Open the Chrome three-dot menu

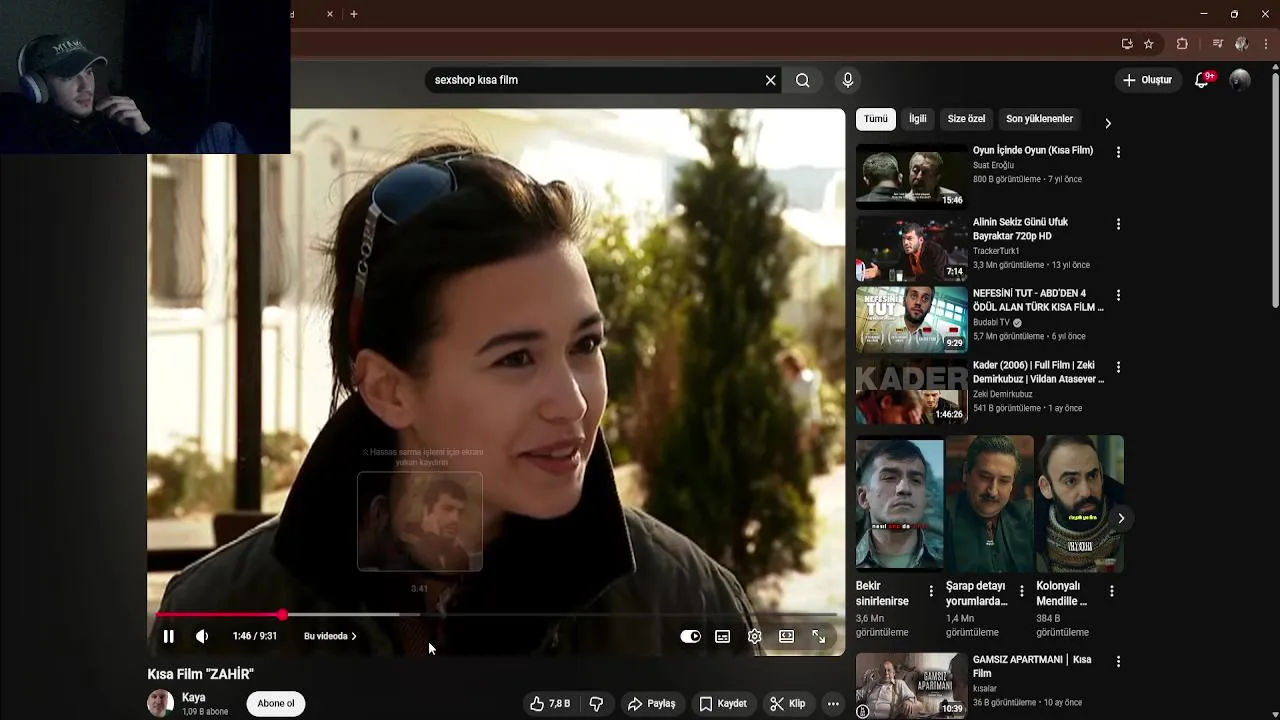pyautogui.click(x=1266, y=44)
